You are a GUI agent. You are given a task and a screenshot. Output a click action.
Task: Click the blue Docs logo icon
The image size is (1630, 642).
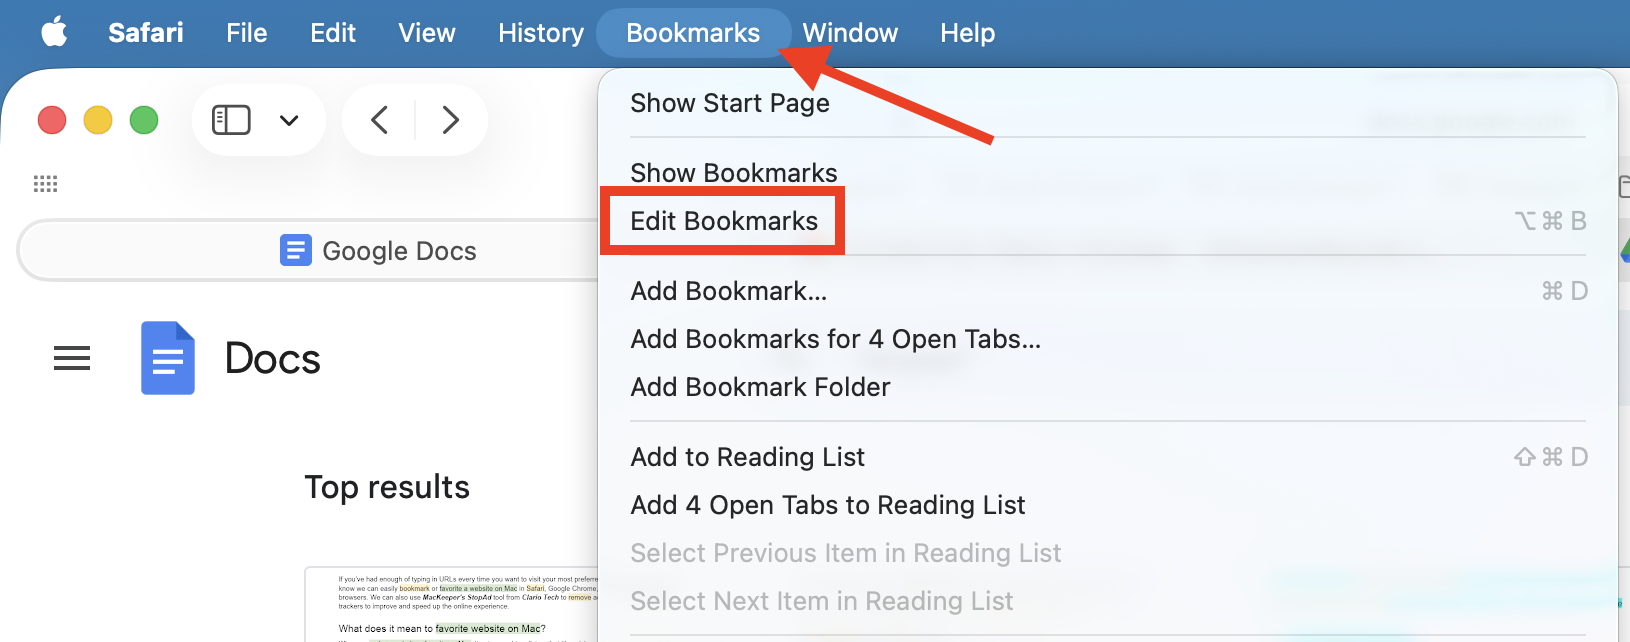coord(168,358)
